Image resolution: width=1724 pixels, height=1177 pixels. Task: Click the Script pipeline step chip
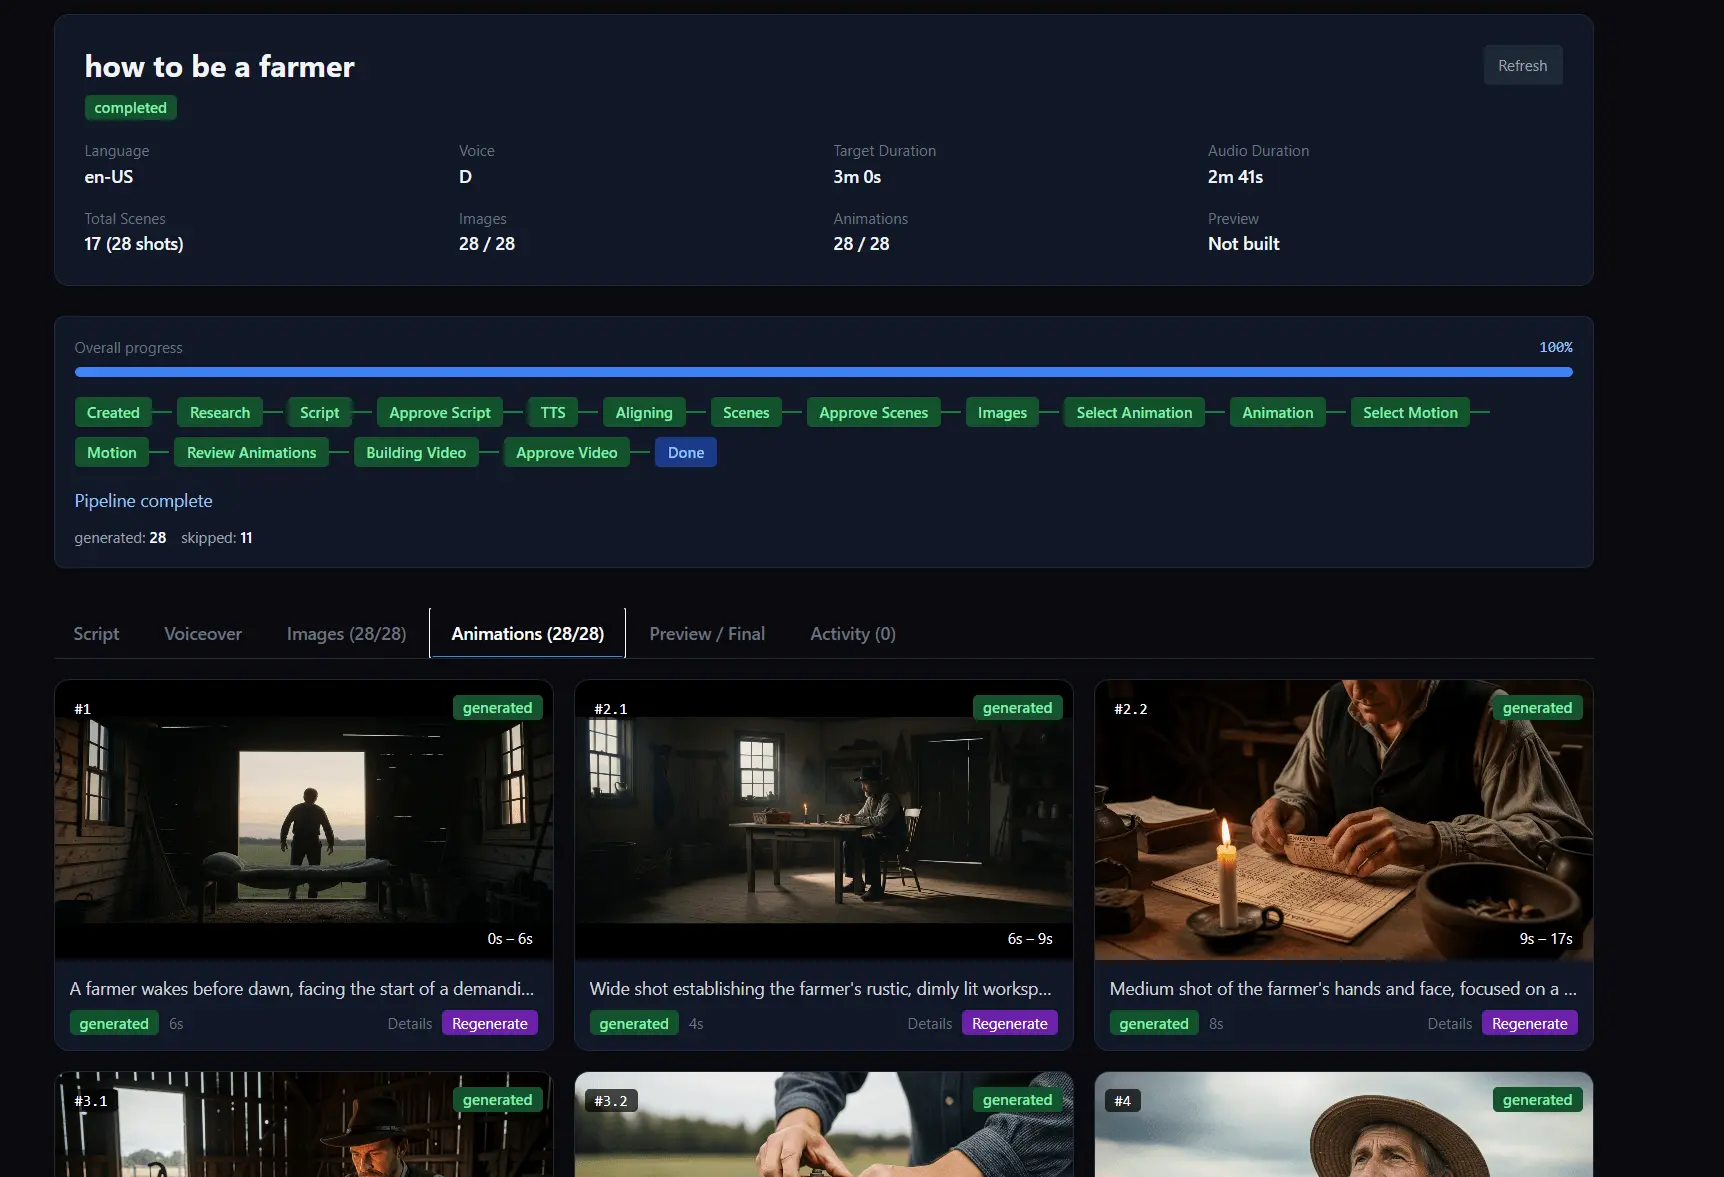click(x=320, y=413)
